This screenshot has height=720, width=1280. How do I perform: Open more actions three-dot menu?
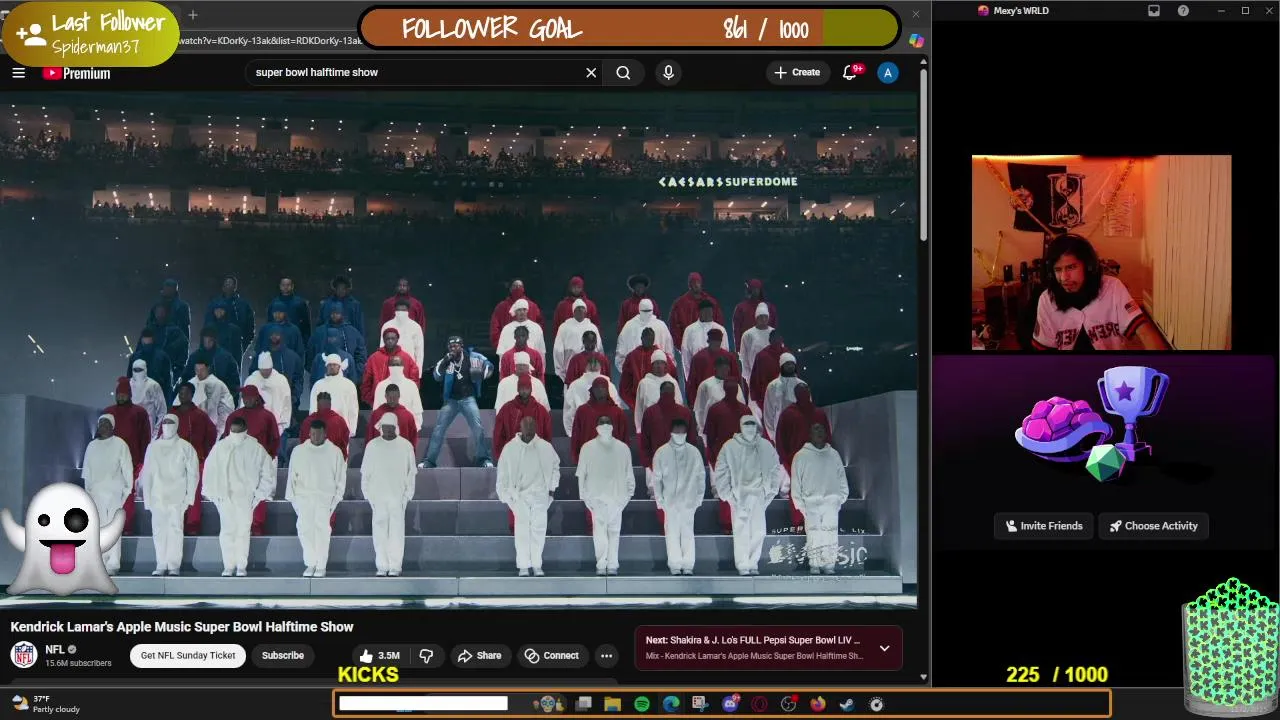tap(606, 655)
